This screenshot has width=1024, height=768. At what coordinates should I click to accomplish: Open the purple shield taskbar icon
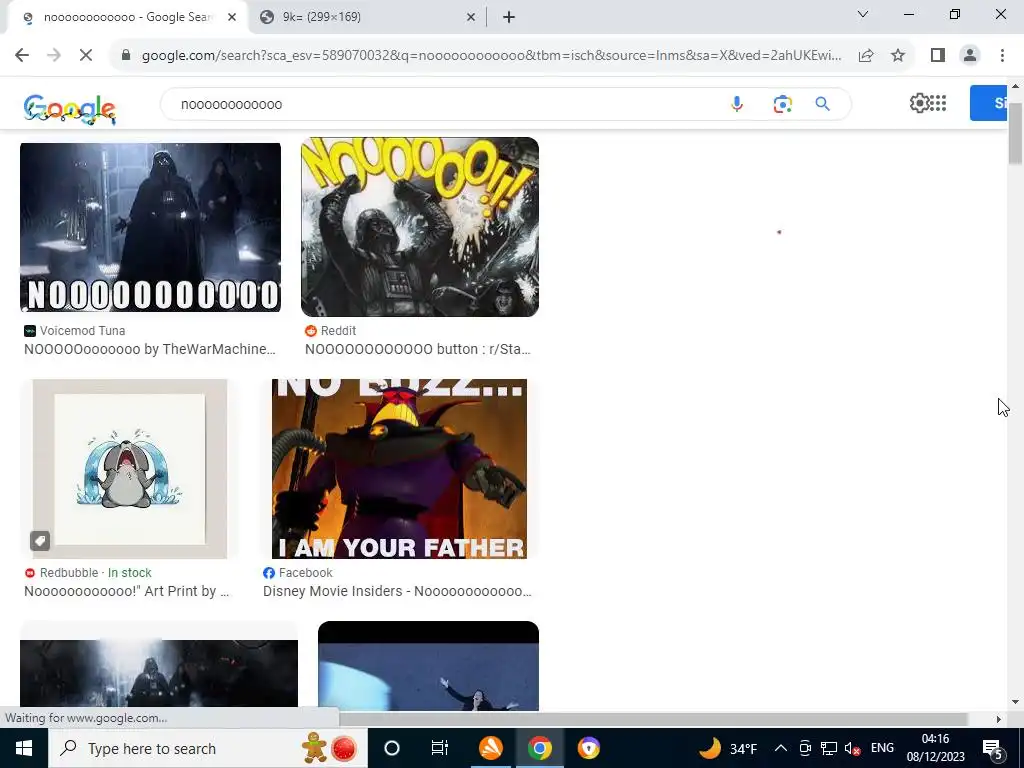click(x=588, y=748)
